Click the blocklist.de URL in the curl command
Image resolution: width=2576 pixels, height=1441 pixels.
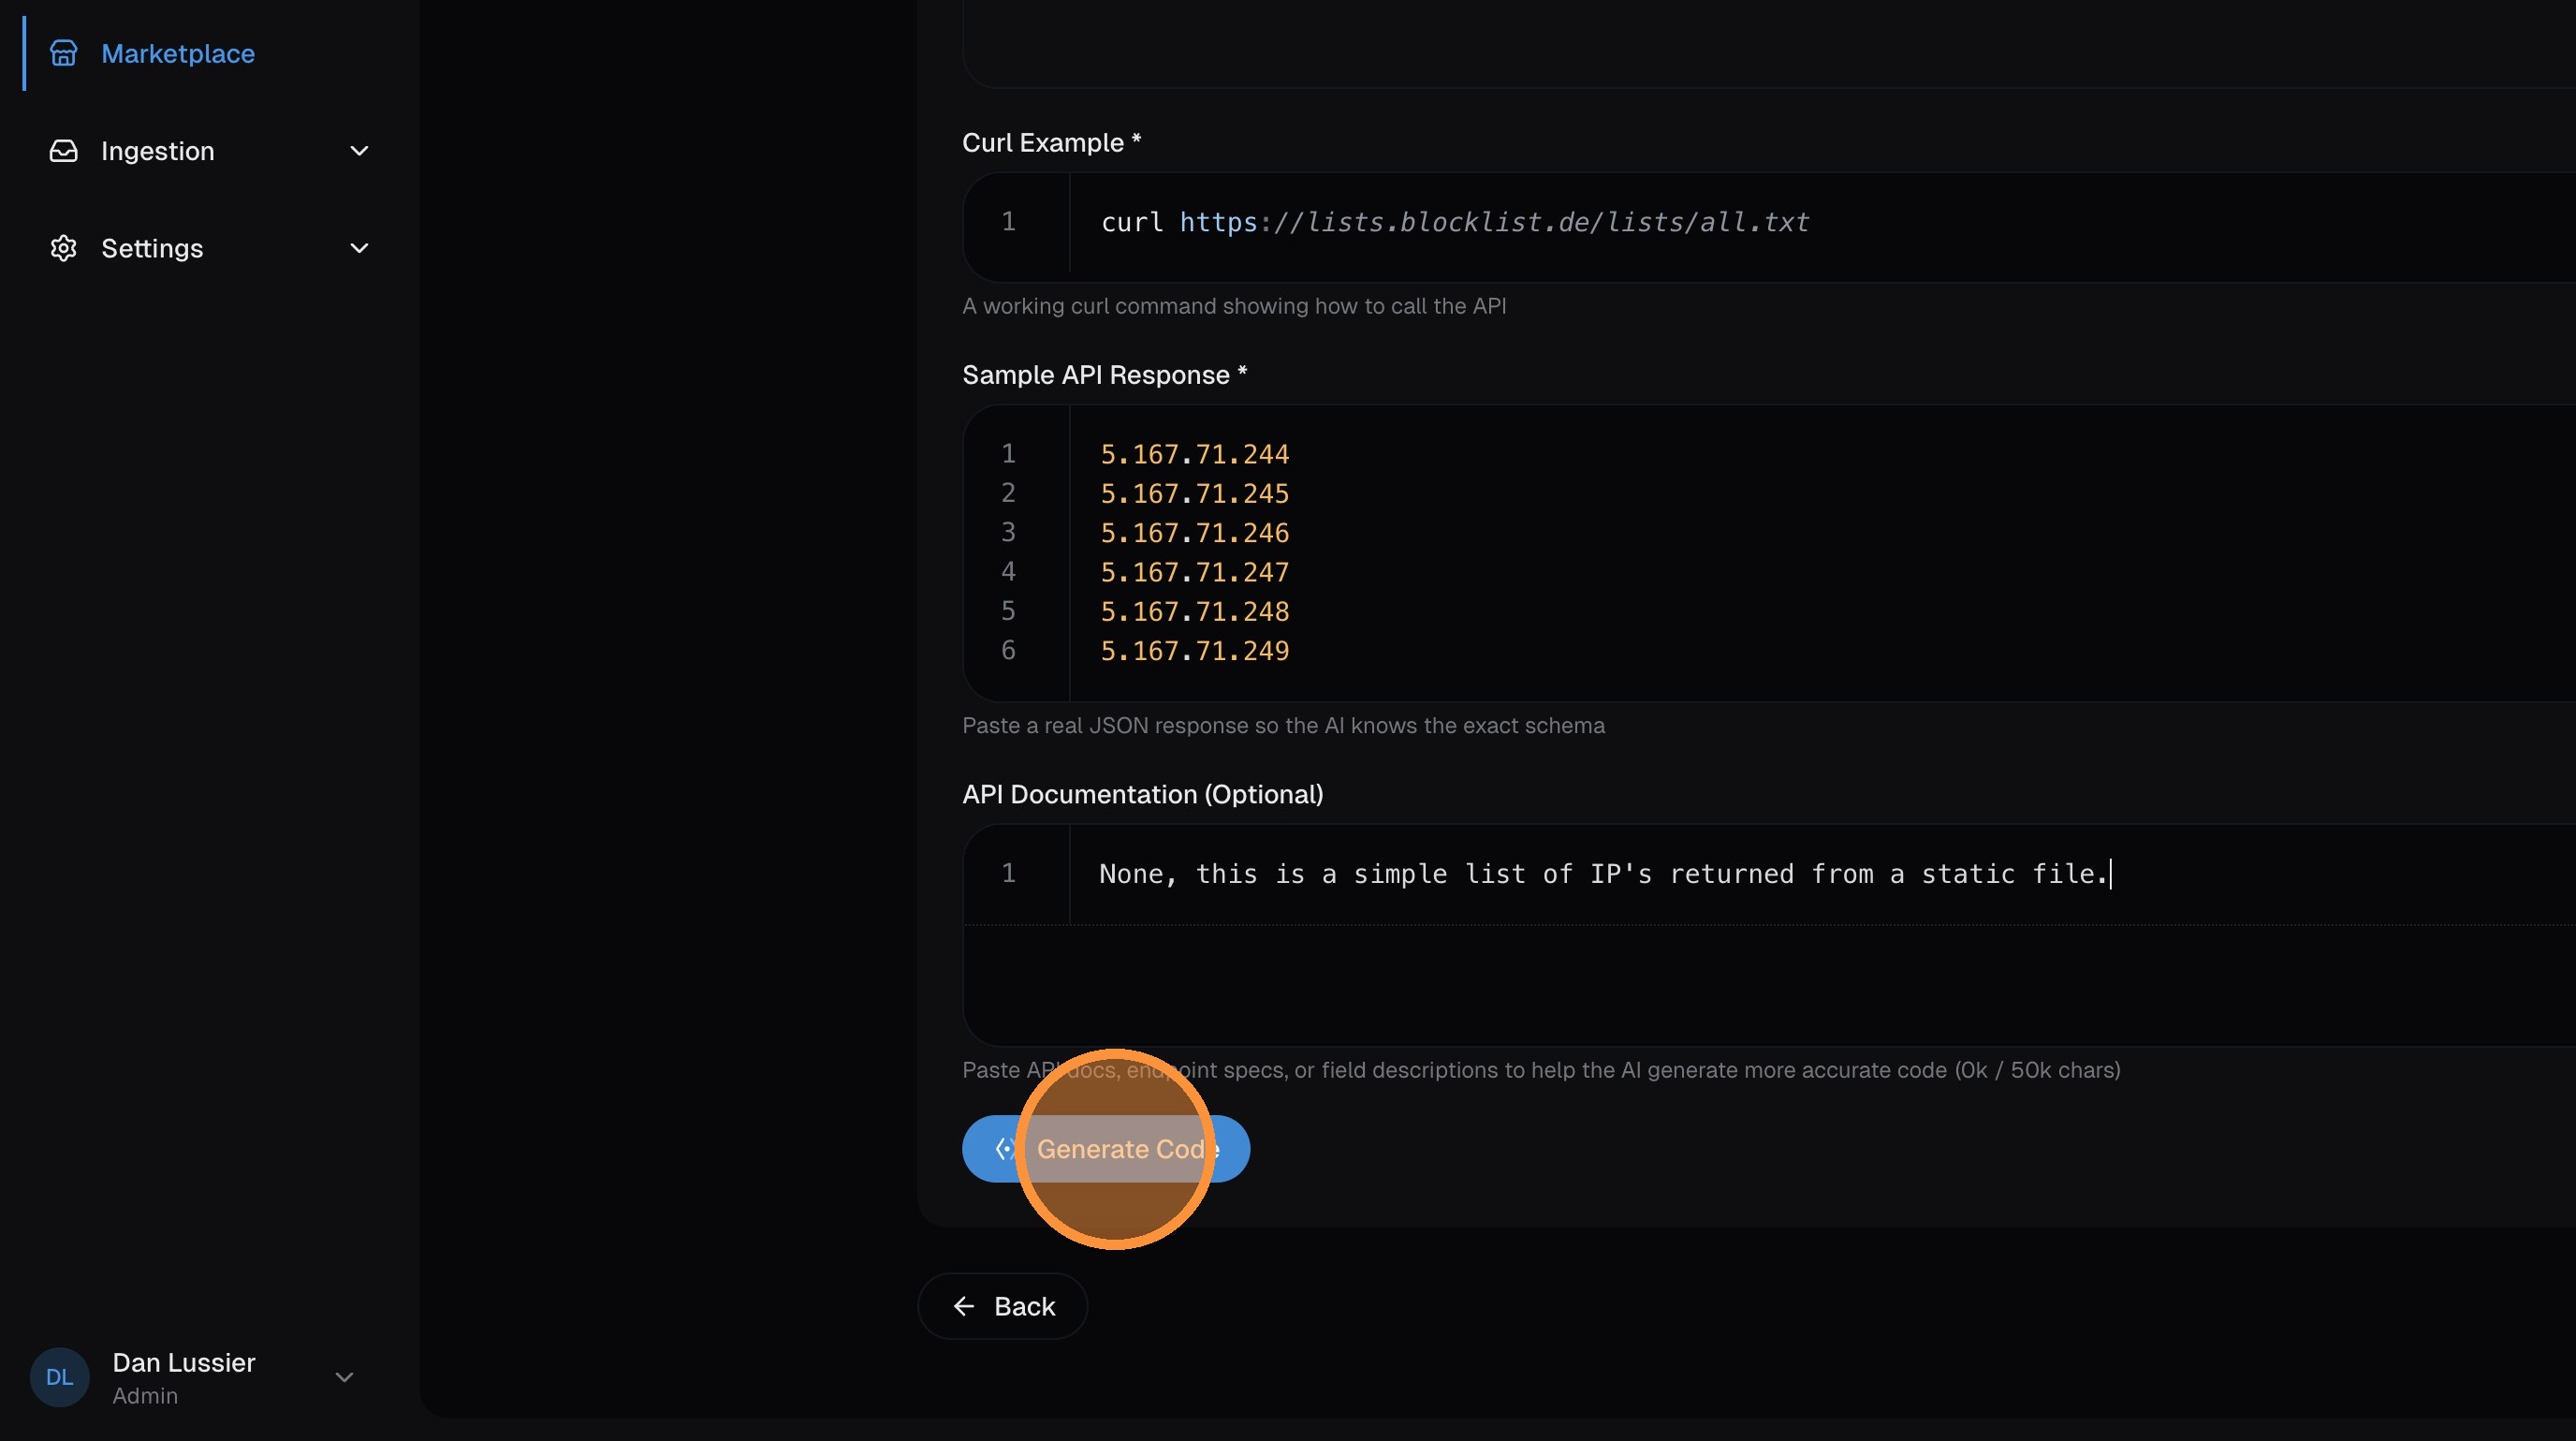click(1493, 222)
